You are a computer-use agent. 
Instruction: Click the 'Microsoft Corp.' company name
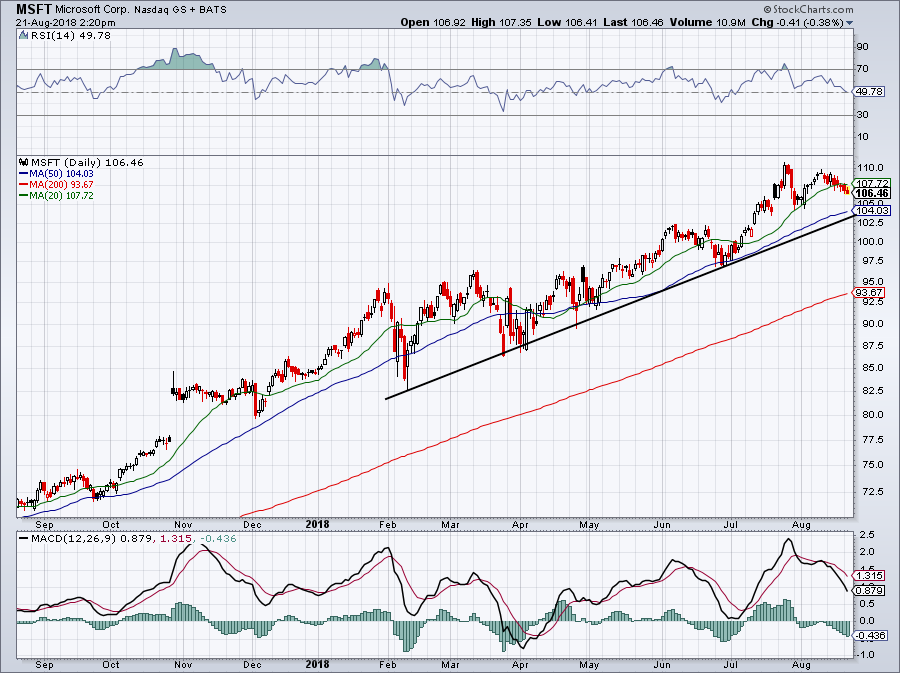tap(92, 10)
